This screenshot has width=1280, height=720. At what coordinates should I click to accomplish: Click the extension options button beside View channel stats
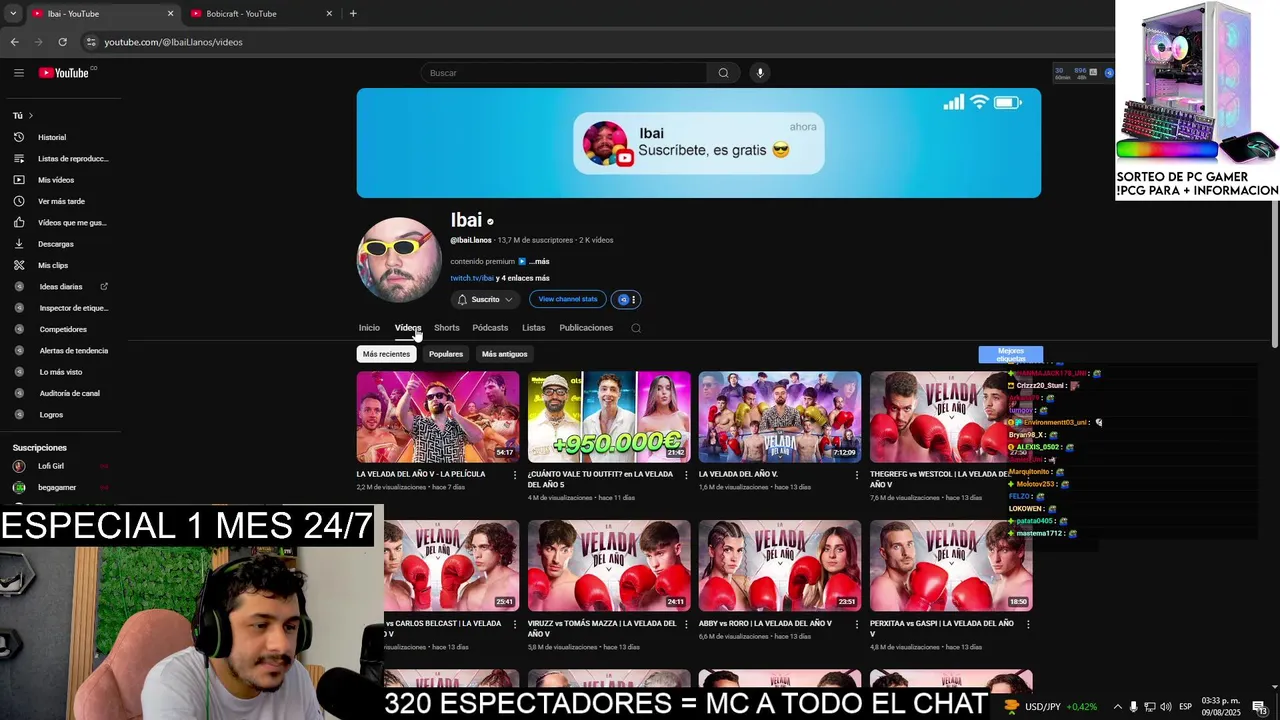[x=627, y=299]
